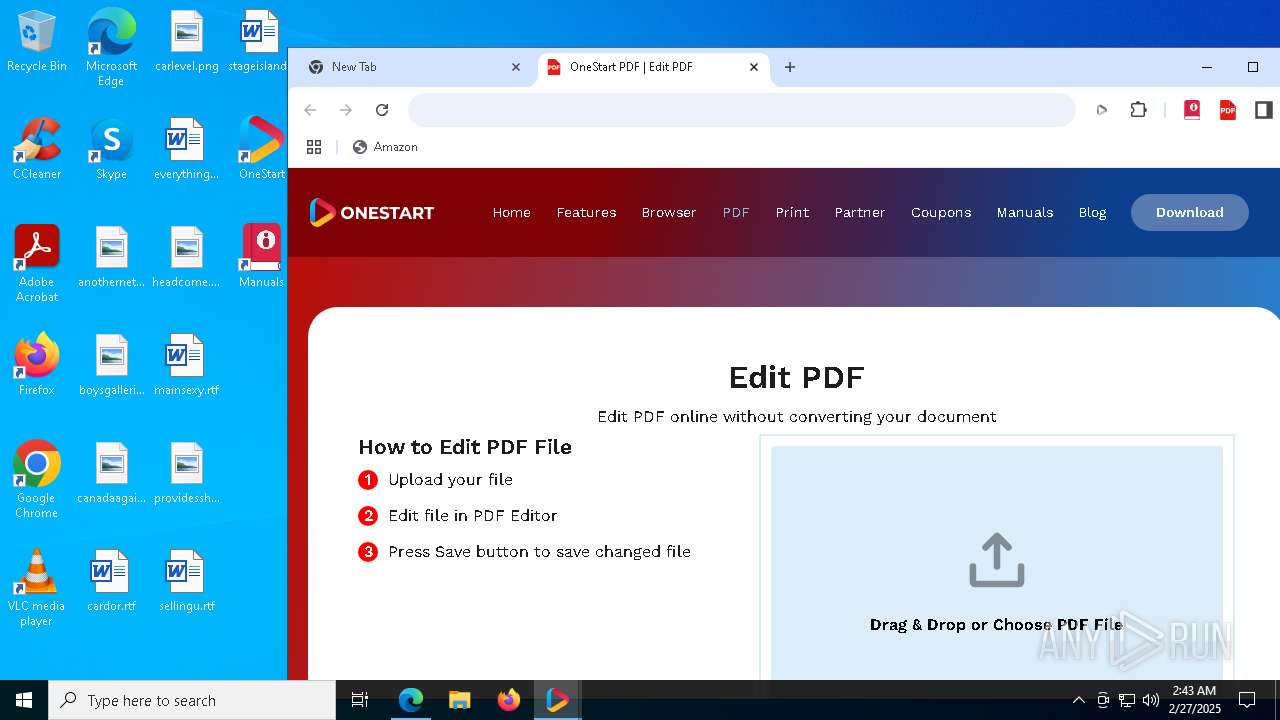Select mainsexy.rtf desktop file
Screen dimensions: 1280x720
[x=186, y=365]
